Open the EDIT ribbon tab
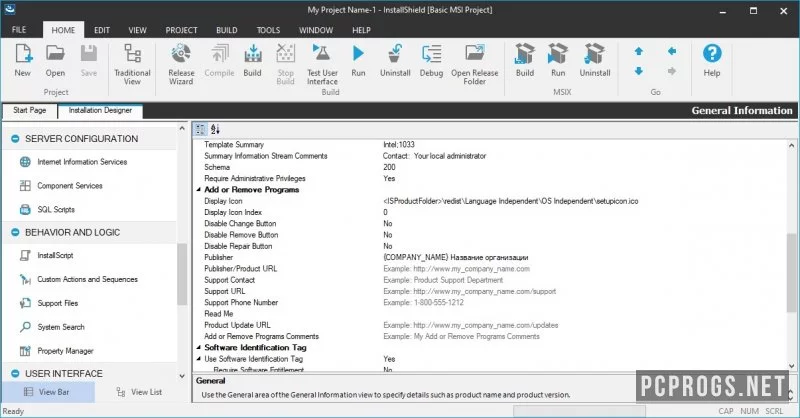800x418 pixels. (x=102, y=30)
